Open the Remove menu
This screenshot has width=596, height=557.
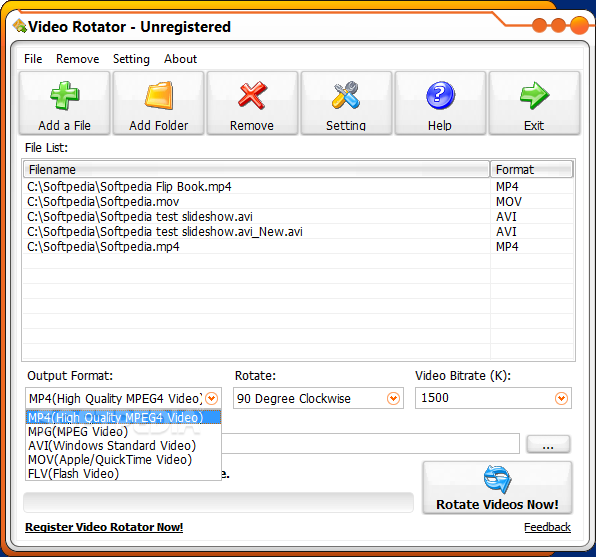78,59
